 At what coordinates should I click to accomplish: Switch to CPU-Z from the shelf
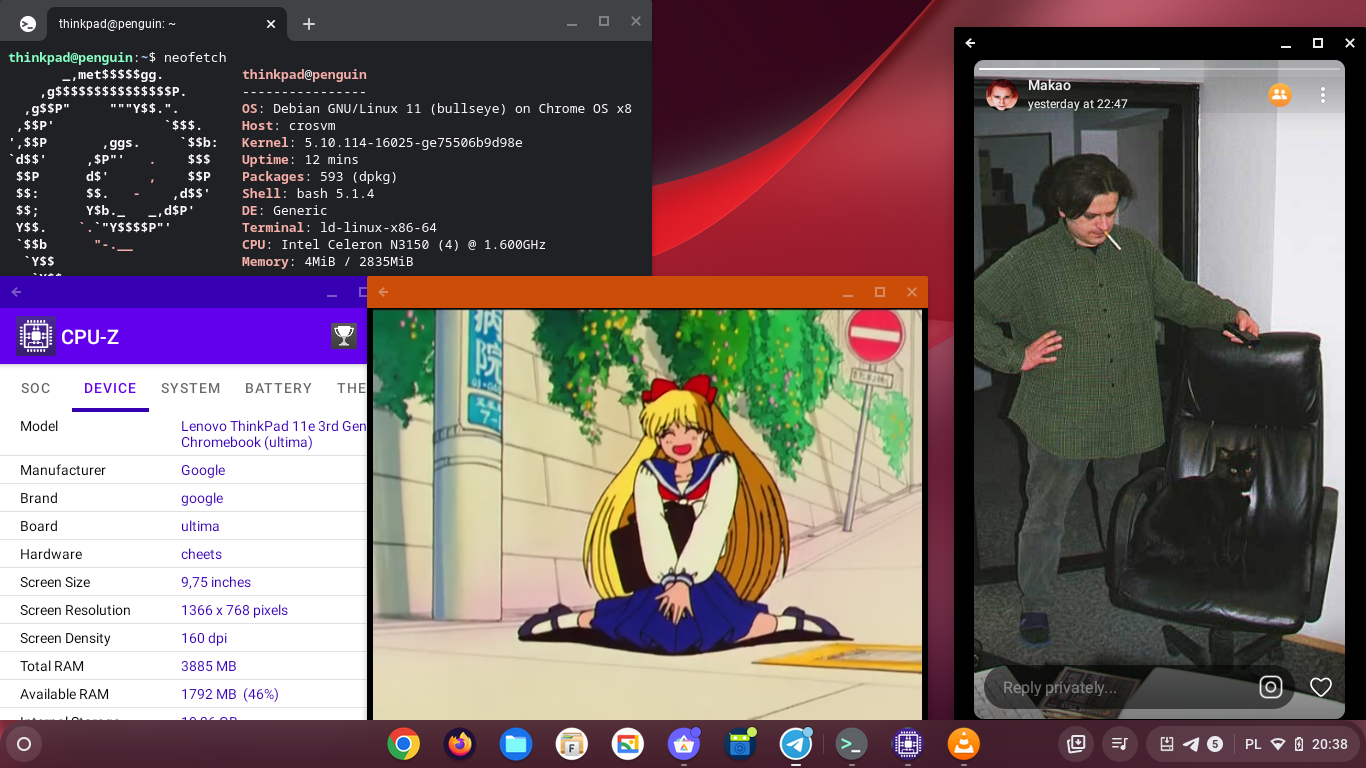pyautogui.click(x=907, y=744)
